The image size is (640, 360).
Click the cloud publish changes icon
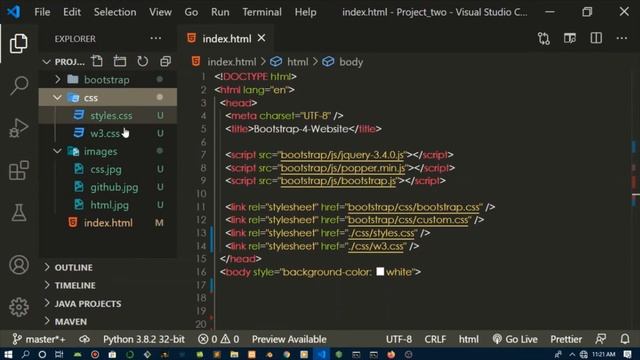pyautogui.click(x=84, y=339)
